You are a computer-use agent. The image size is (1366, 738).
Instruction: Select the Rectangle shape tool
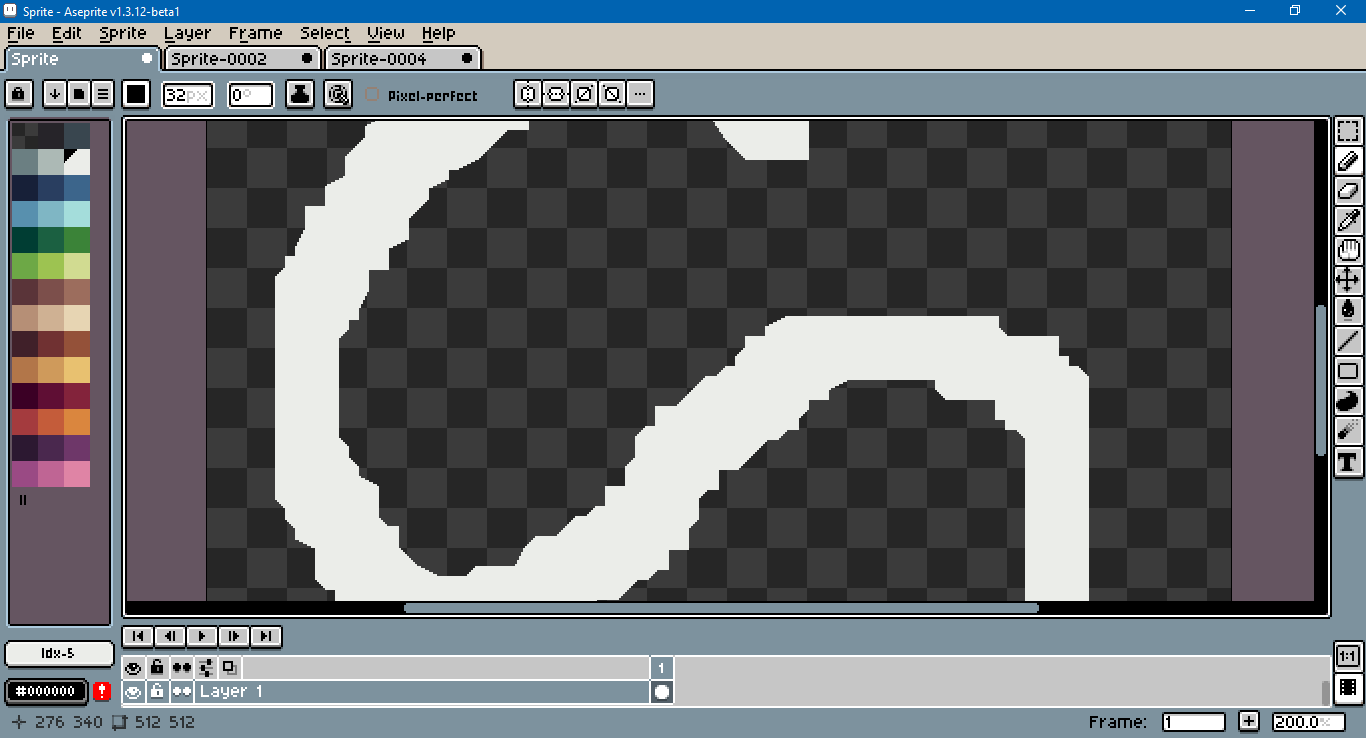(x=1348, y=371)
